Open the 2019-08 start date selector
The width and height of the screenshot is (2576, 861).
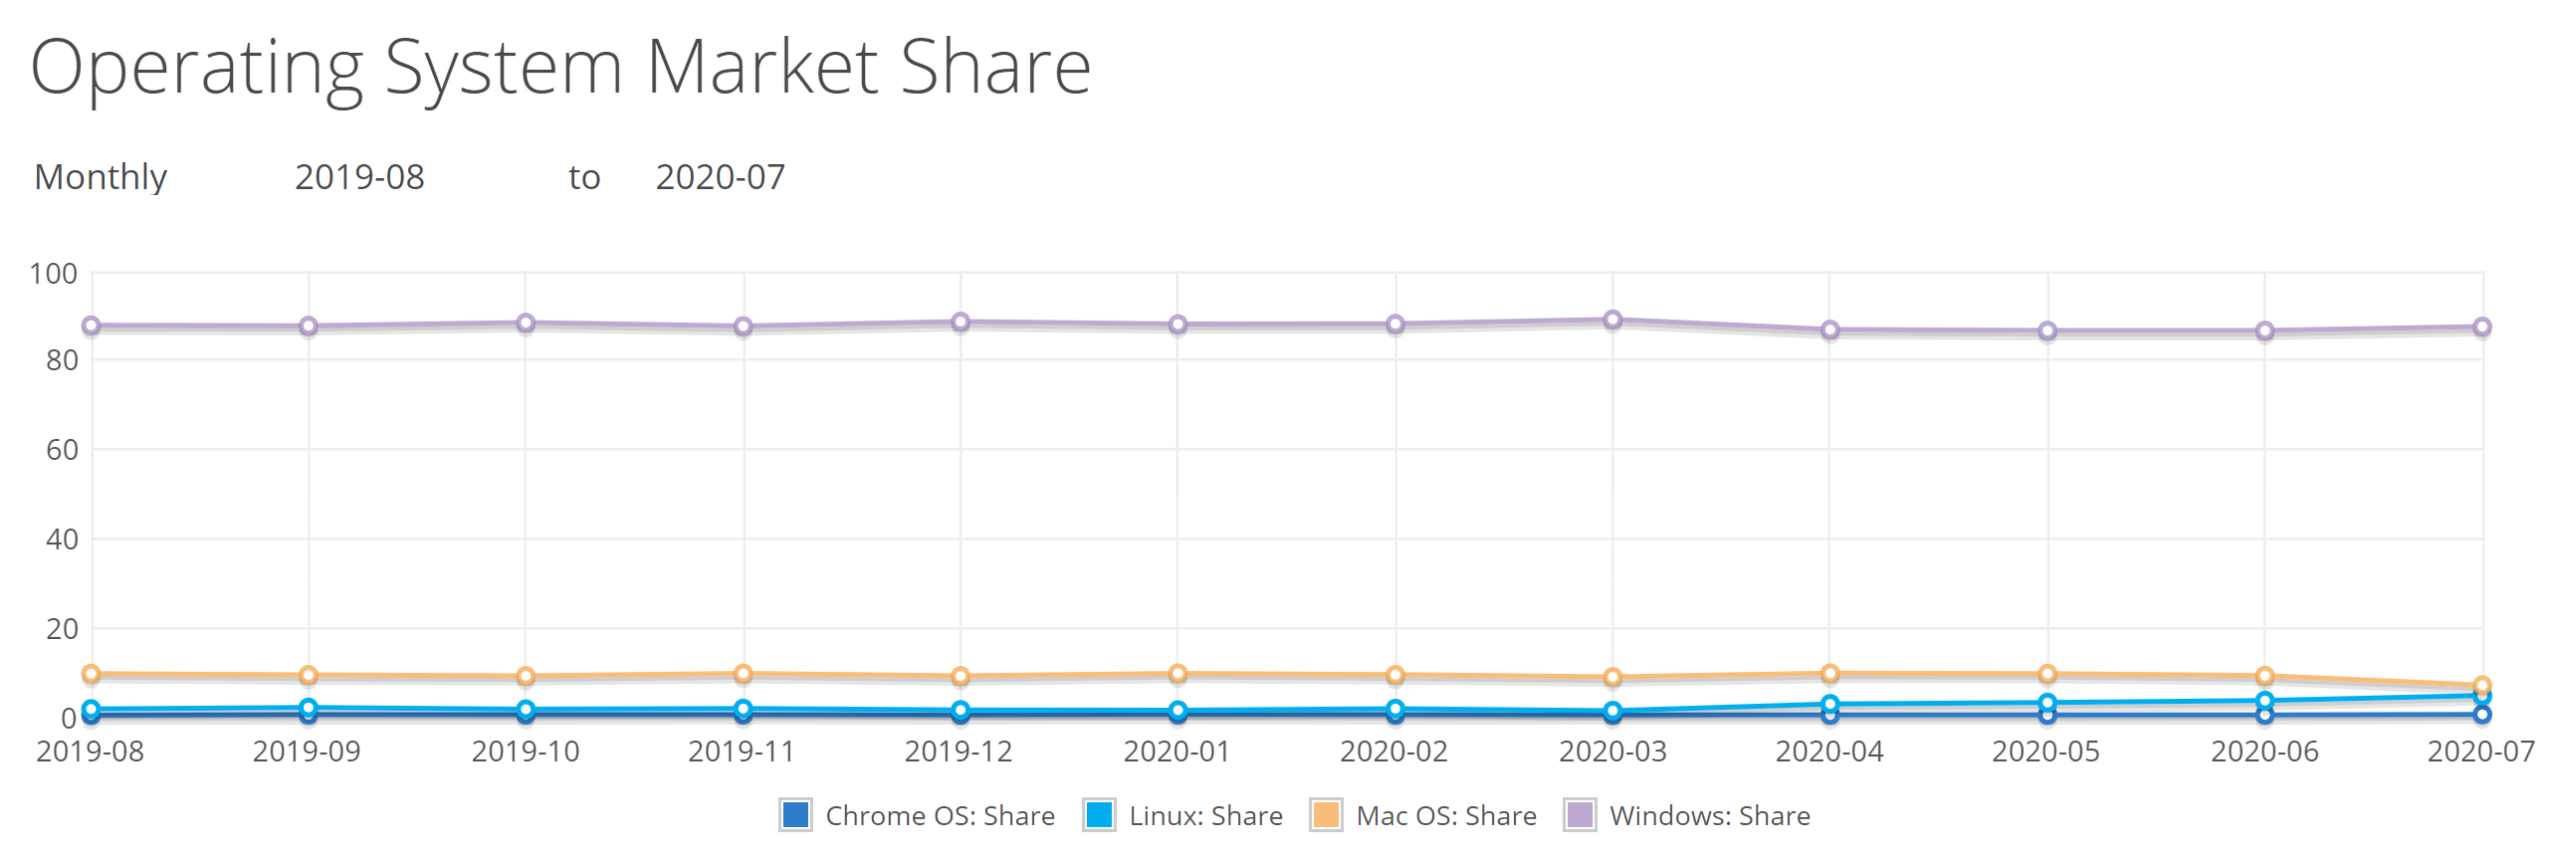(359, 177)
